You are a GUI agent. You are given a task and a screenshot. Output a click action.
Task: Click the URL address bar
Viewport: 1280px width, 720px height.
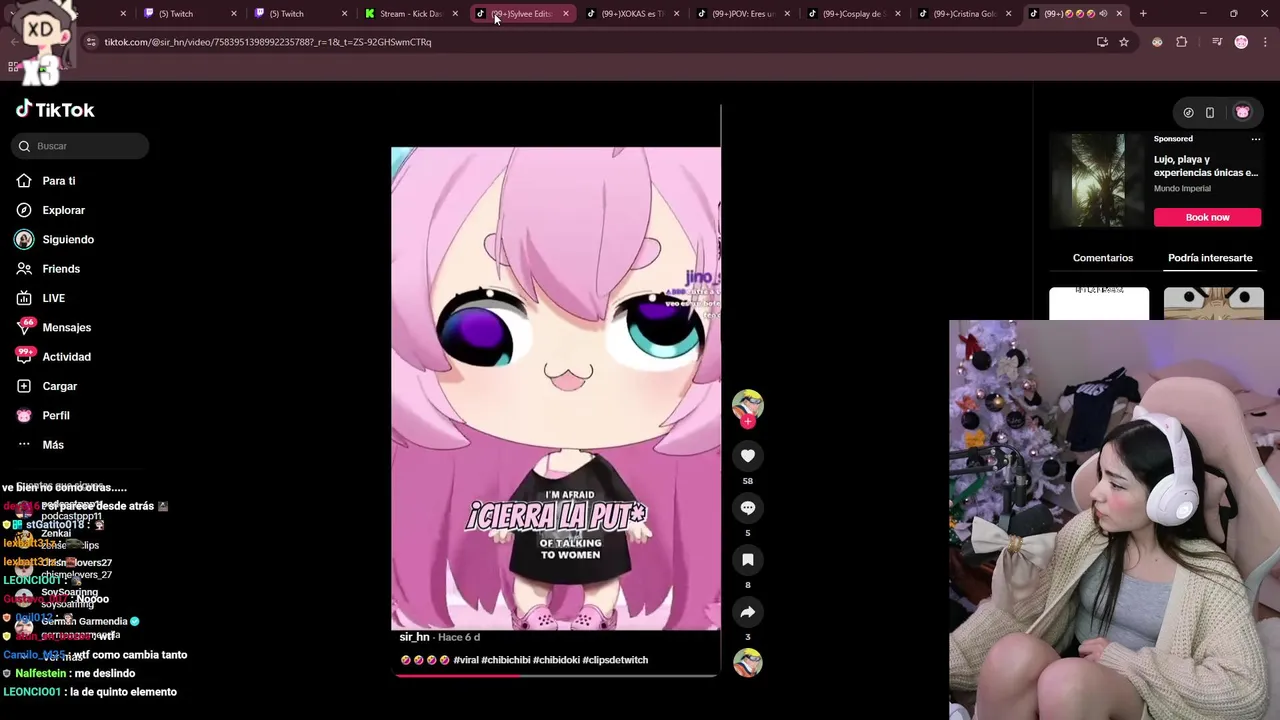pos(590,42)
